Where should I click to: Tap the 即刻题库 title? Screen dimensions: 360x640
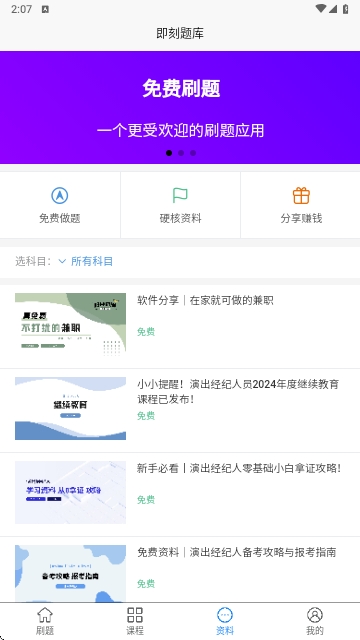[180, 33]
